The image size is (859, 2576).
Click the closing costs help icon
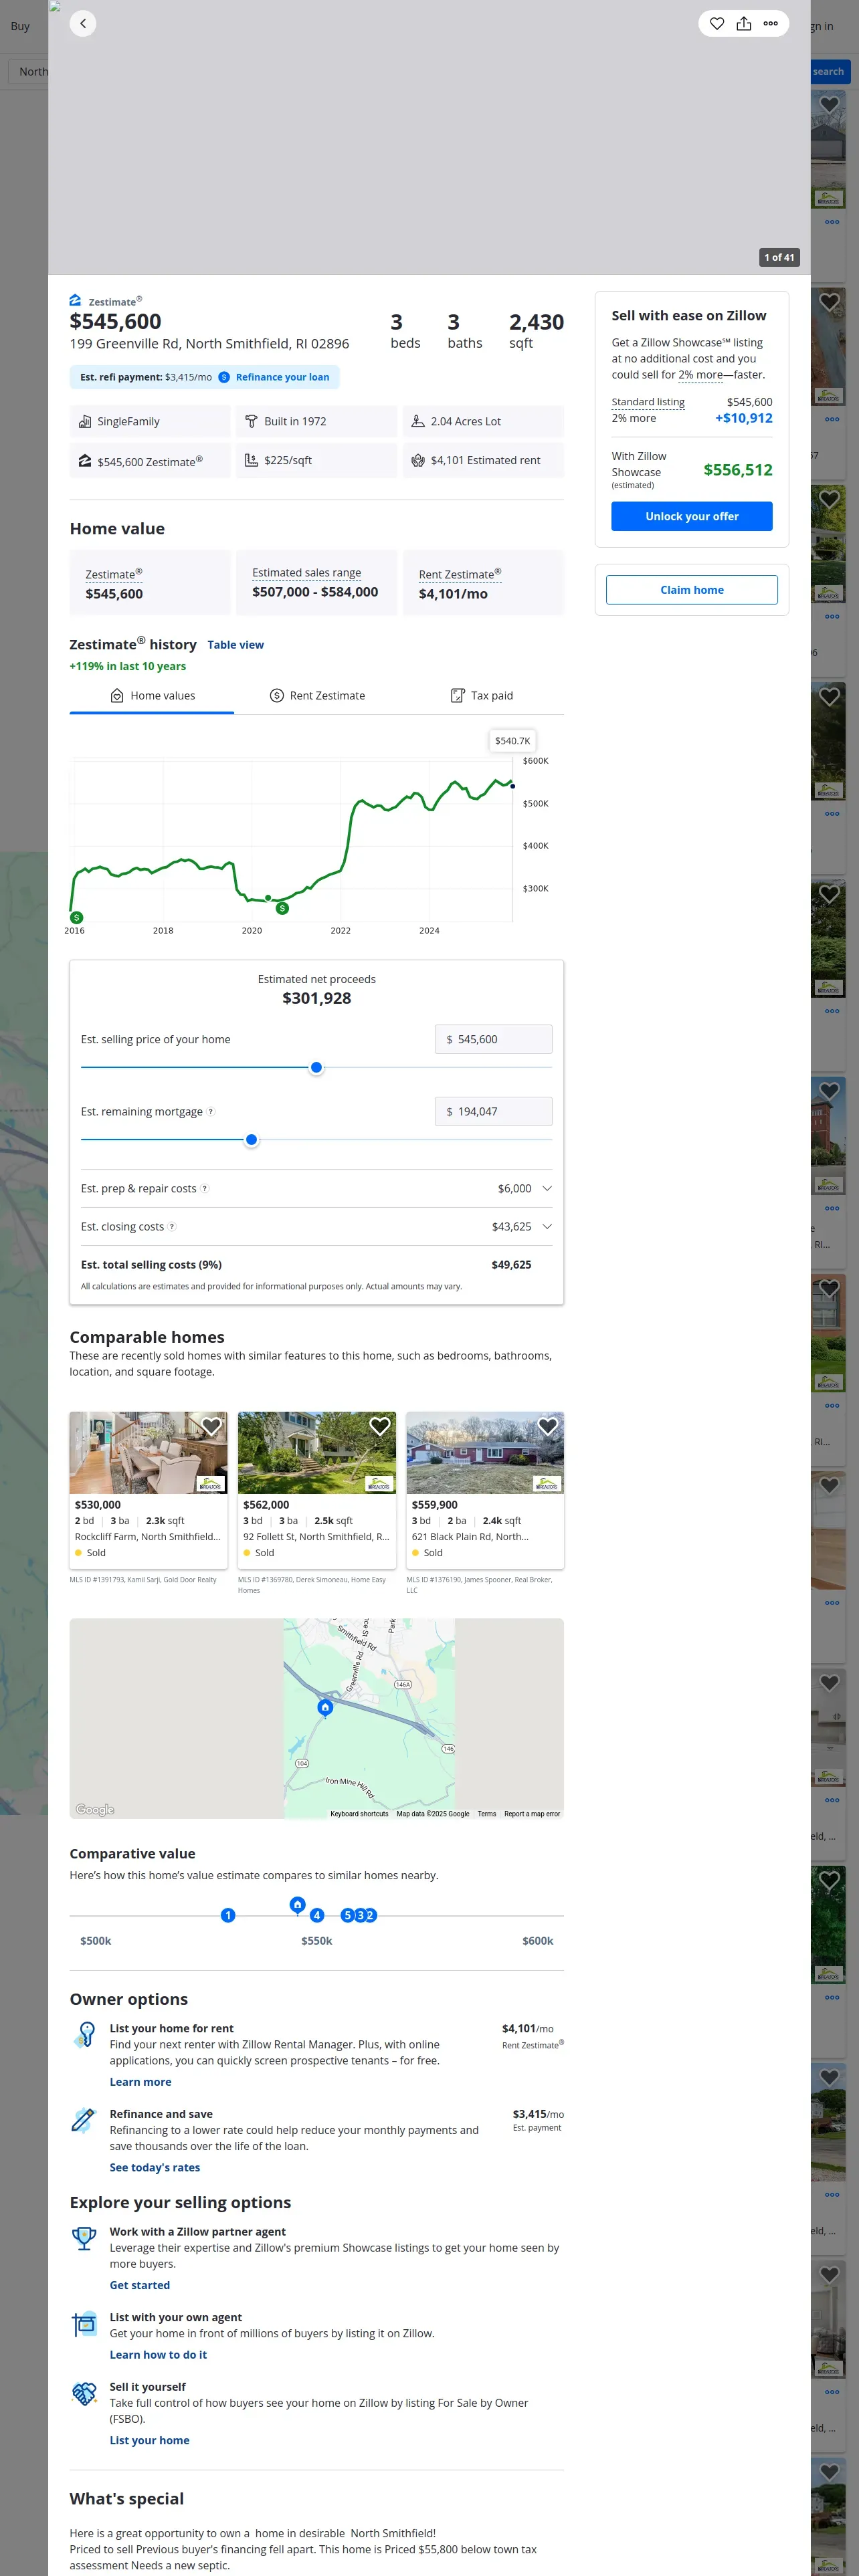[x=172, y=1226]
